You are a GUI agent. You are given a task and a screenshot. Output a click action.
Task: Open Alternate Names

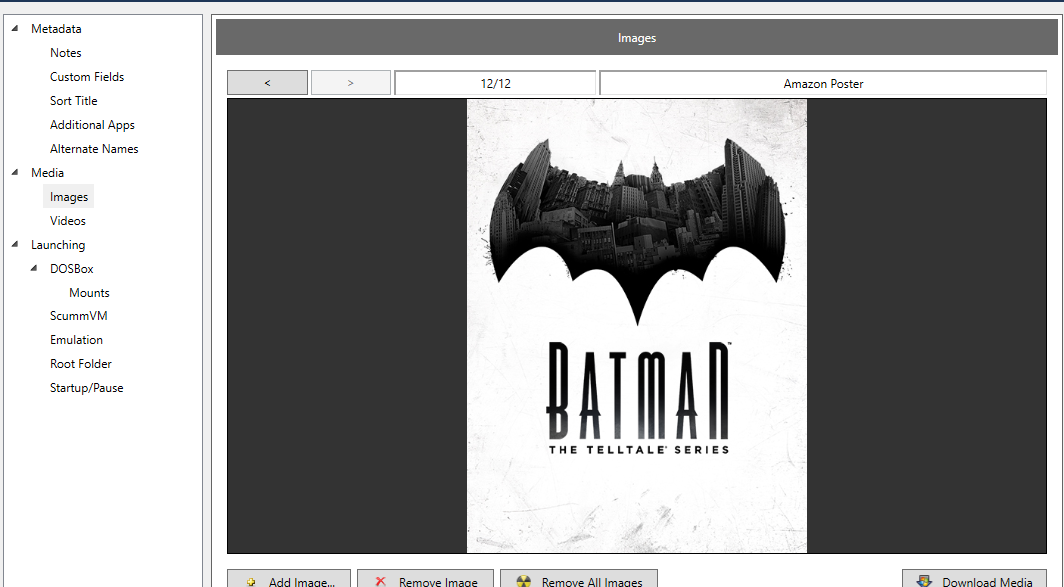94,149
